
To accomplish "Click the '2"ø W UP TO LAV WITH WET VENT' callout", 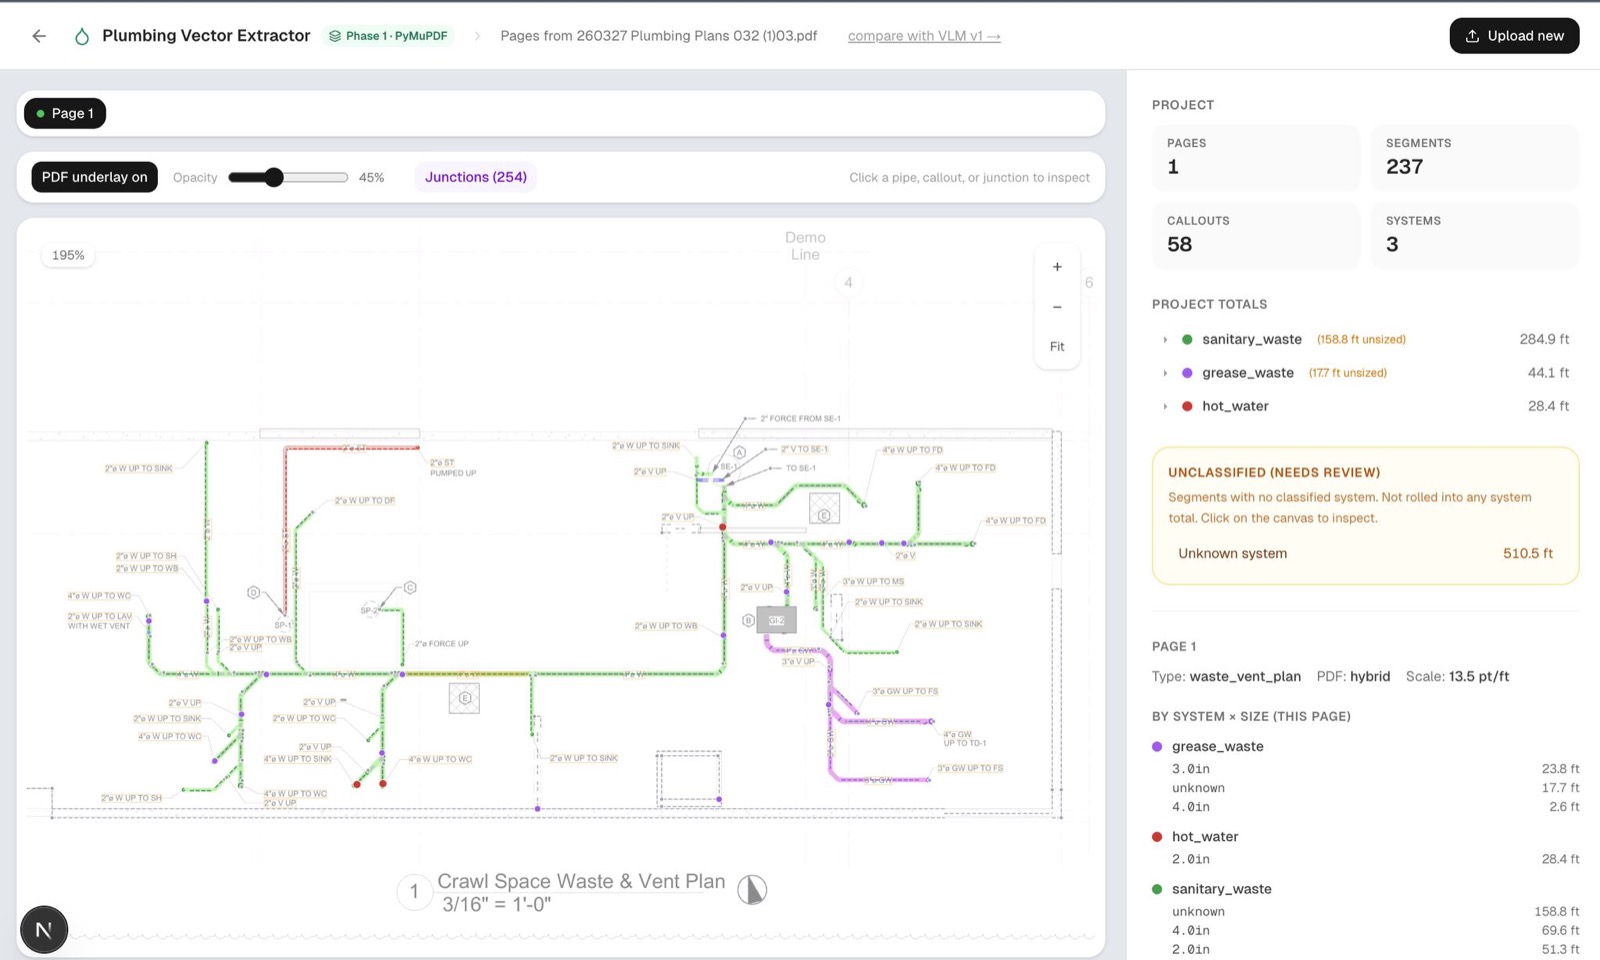I will pos(99,621).
